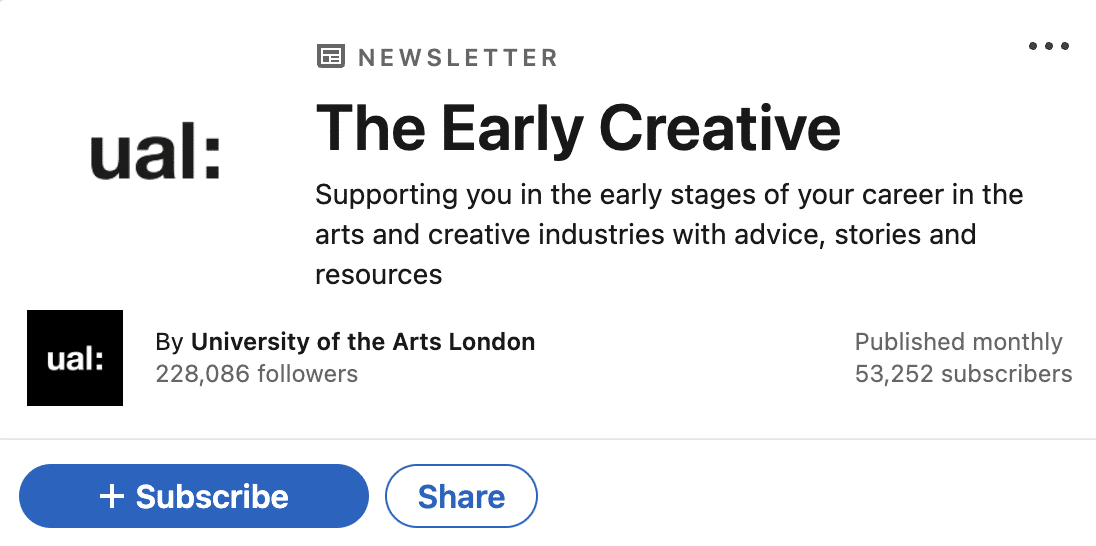Click the newsletter icon beside NEWSLETTER label
Viewport: 1096px width, 546px height.
(331, 57)
